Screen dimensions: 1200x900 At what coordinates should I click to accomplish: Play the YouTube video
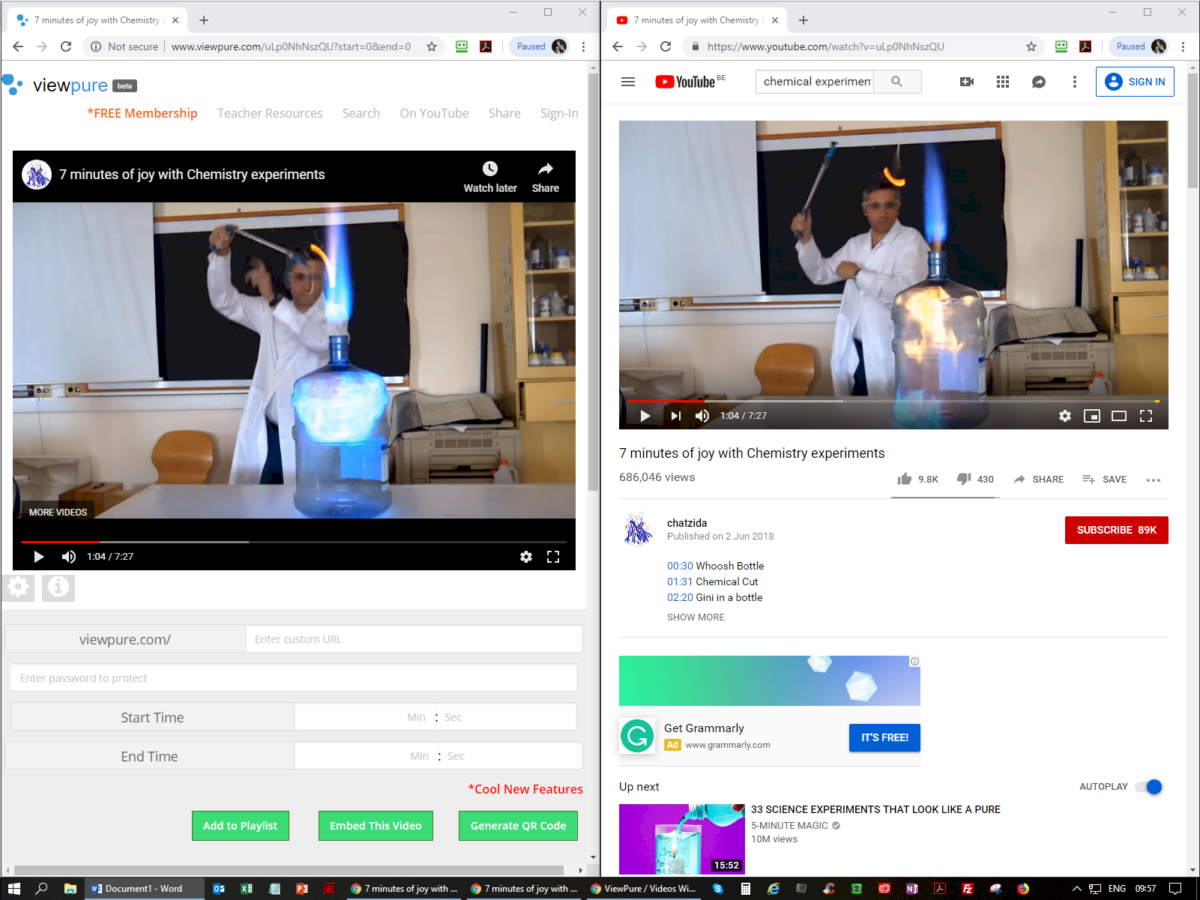pyautogui.click(x=645, y=416)
